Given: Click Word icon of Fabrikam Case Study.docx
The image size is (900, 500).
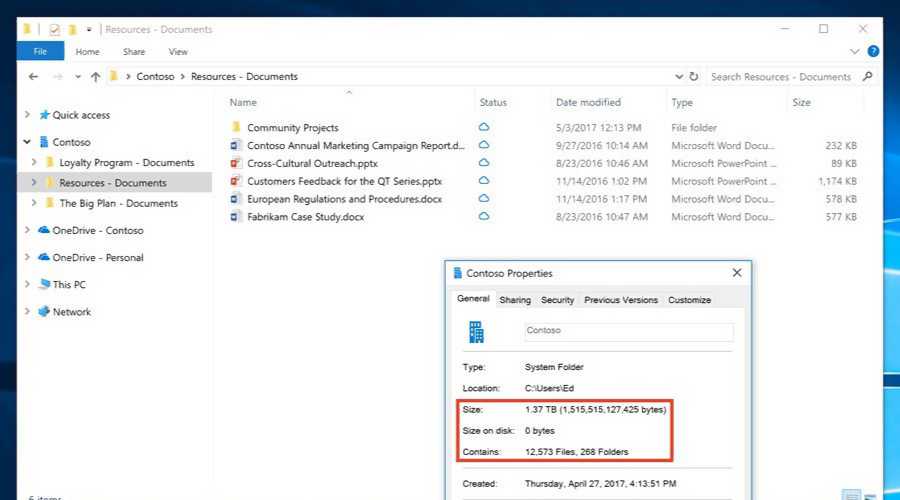Looking at the screenshot, I should [x=235, y=216].
